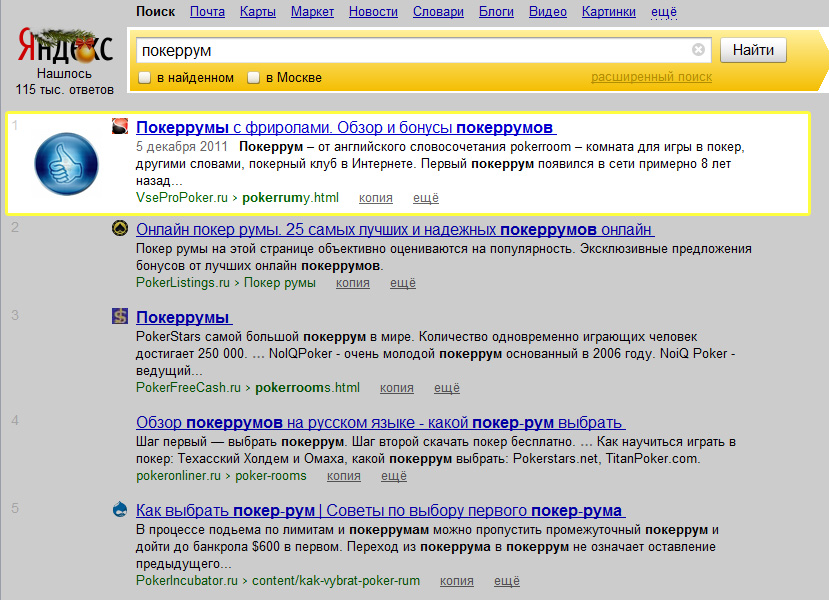The height and width of the screenshot is (600, 829).
Task: Click the Найти search button
Action: tap(753, 50)
